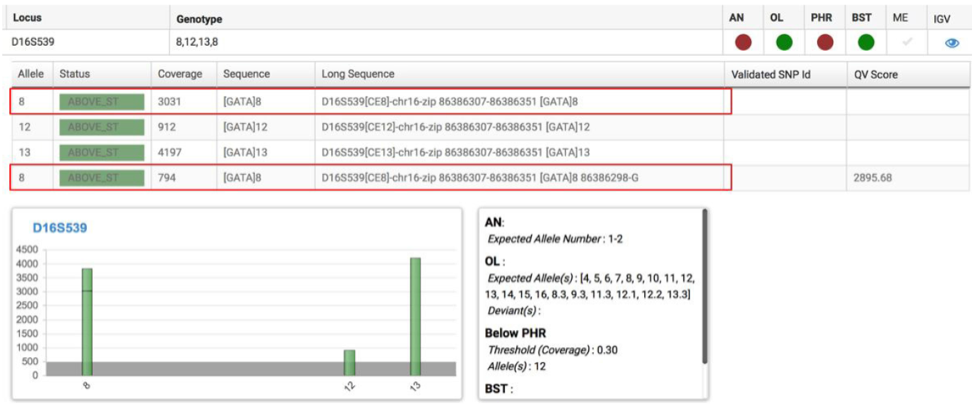975x404 pixels.
Task: Toggle the ME checkmark
Action: click(x=908, y=43)
